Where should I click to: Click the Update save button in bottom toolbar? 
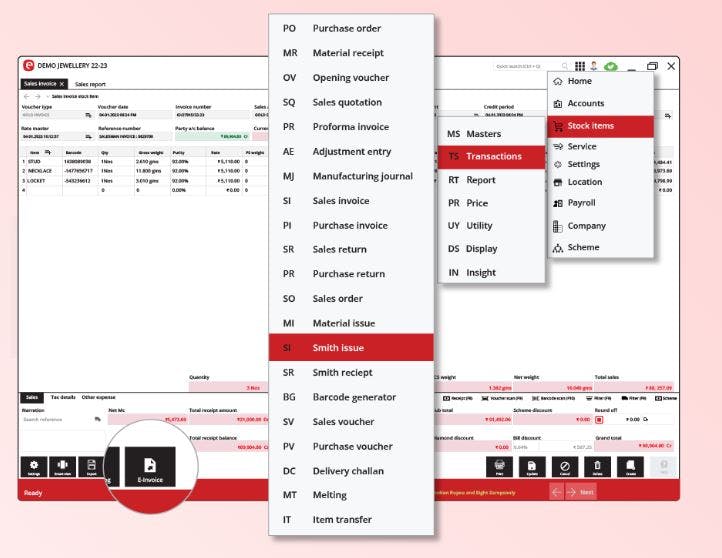[x=532, y=467]
